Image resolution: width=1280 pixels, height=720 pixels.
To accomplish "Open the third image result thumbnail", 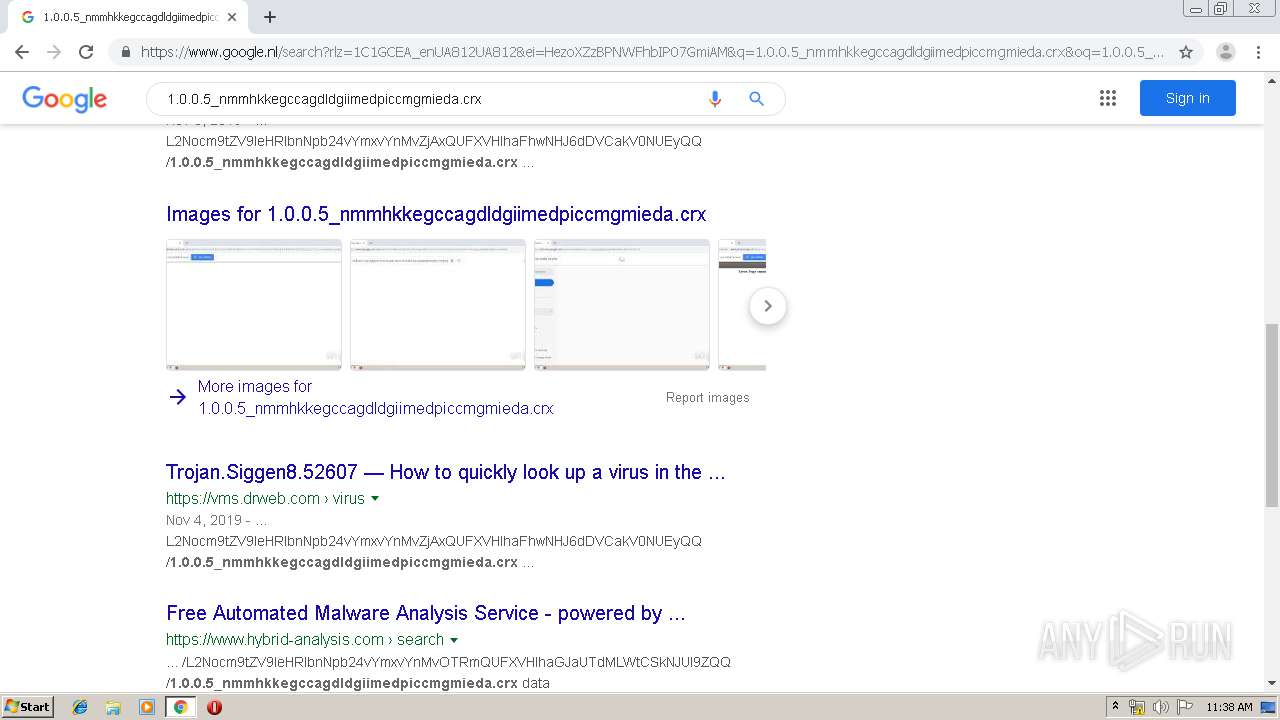I will coord(622,305).
